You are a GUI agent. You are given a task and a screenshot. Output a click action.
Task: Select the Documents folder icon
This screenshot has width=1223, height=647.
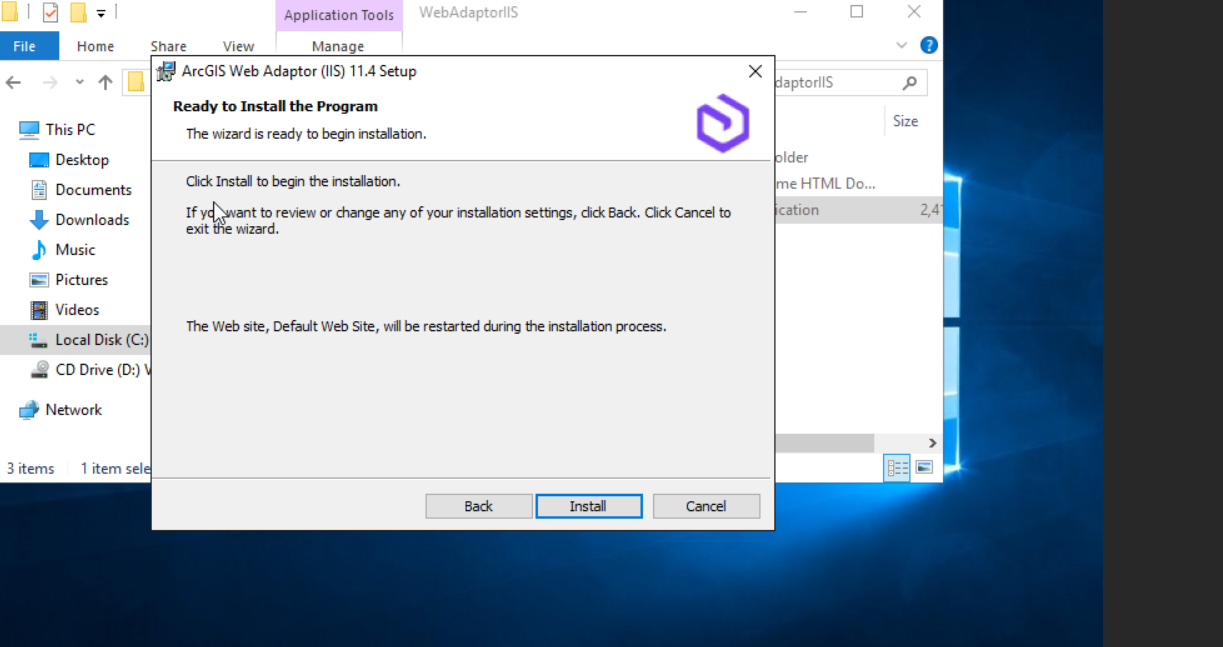click(39, 190)
